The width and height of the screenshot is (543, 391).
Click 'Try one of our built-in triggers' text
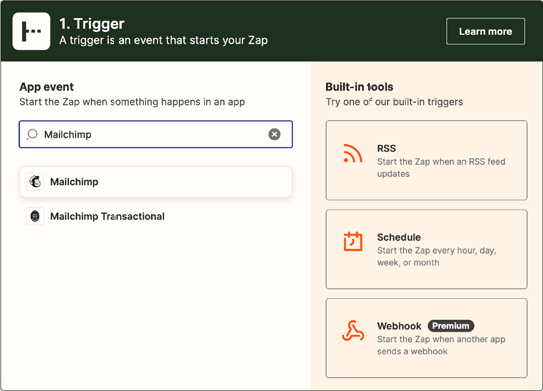(x=394, y=102)
